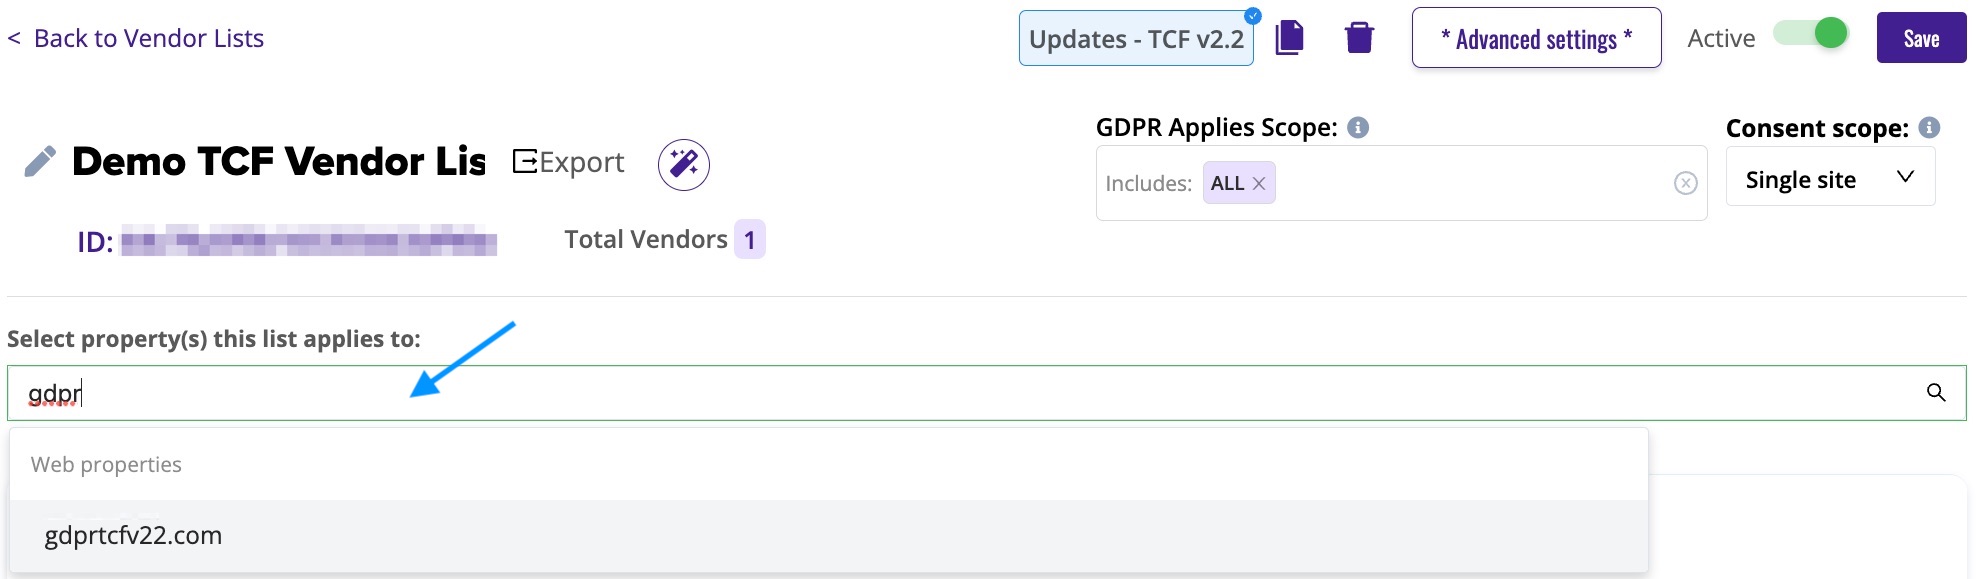Remove the ALL tag

[x=1259, y=183]
